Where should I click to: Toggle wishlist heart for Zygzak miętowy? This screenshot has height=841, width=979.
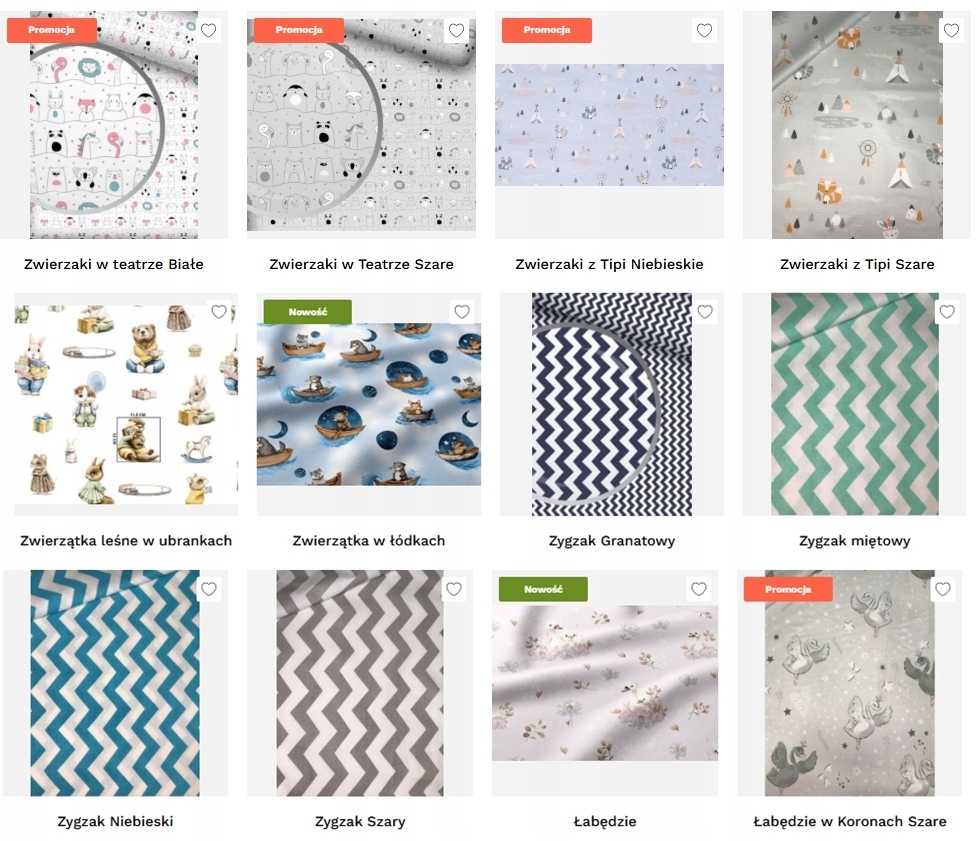(947, 312)
